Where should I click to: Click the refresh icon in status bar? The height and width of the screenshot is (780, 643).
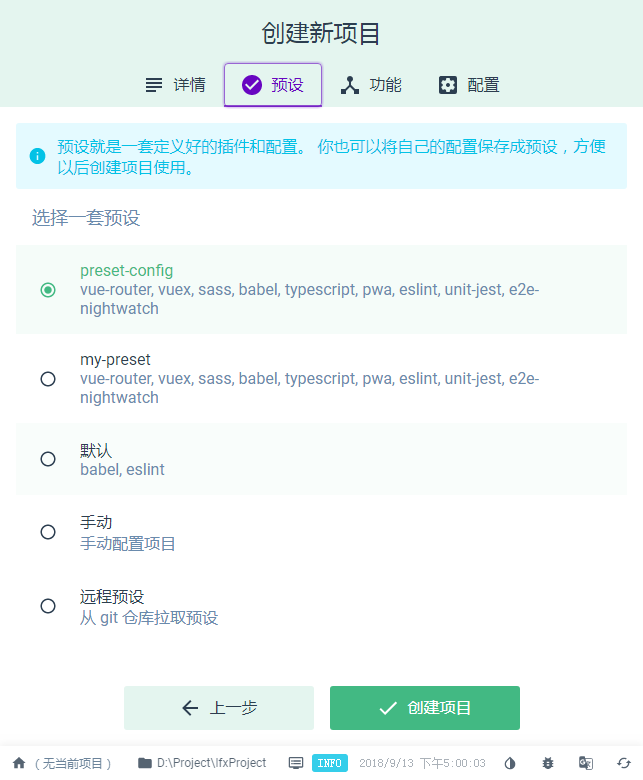coord(623,763)
